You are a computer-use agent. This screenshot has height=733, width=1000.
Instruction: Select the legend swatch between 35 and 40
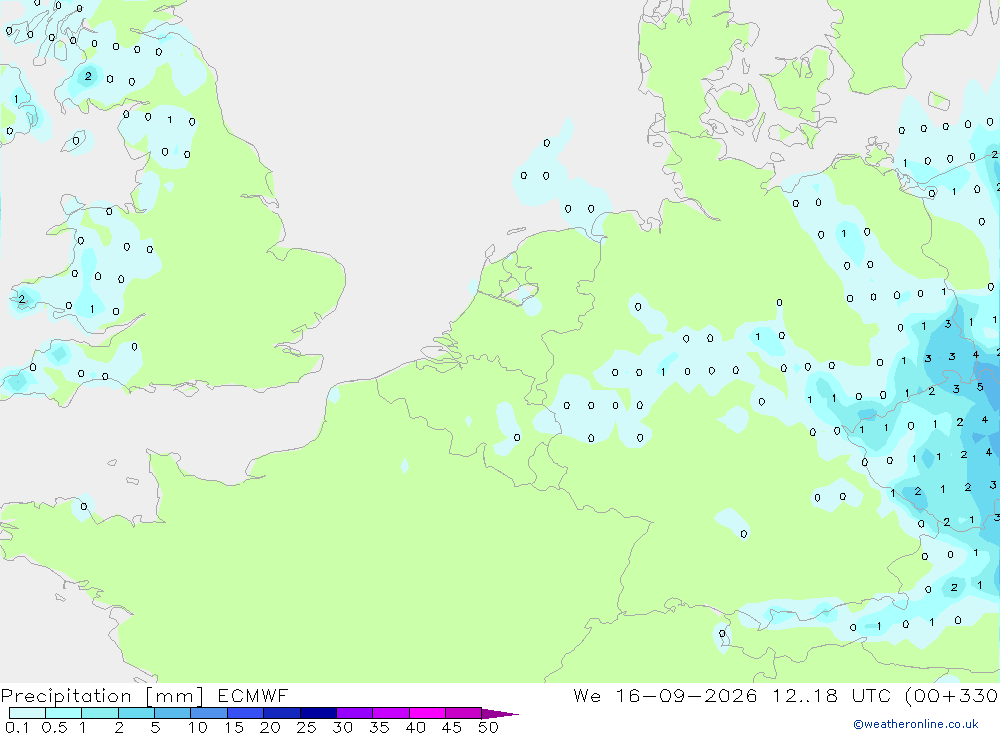click(x=391, y=713)
